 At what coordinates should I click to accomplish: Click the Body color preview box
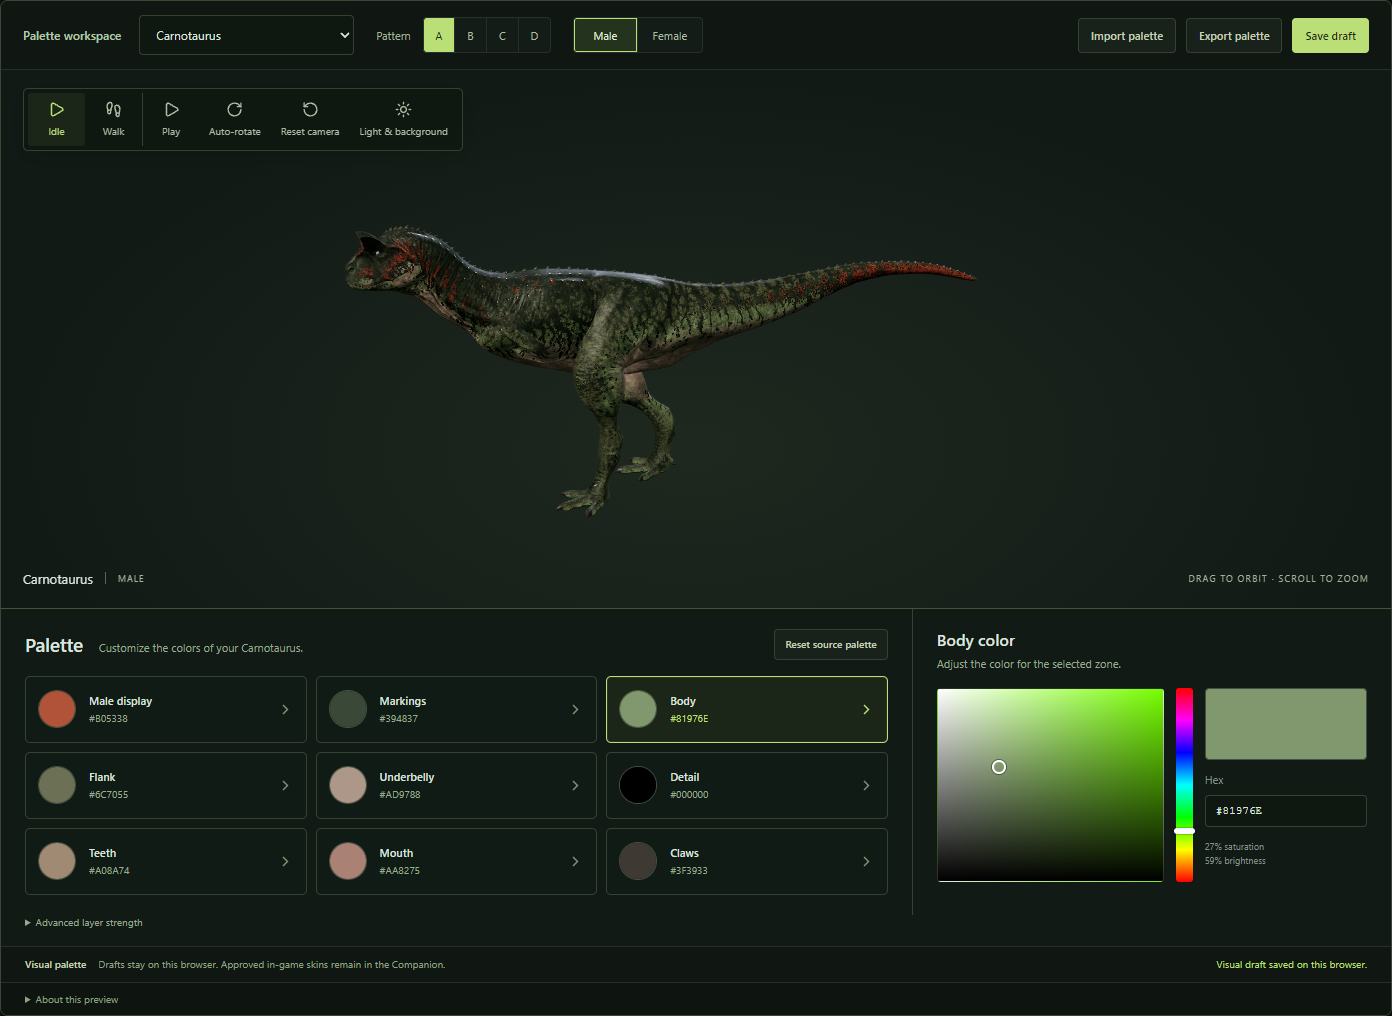point(1285,724)
